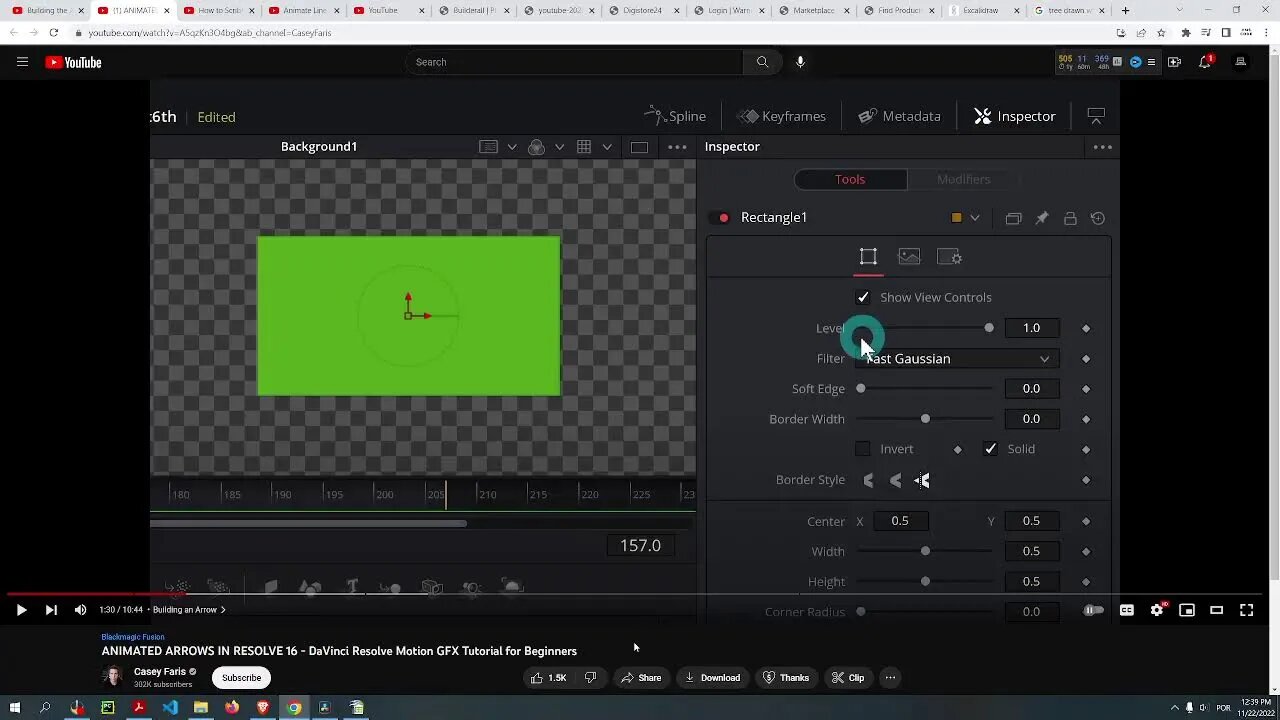The width and height of the screenshot is (1280, 720).
Task: Choose the first Border Style bevel icon
Action: pos(868,480)
